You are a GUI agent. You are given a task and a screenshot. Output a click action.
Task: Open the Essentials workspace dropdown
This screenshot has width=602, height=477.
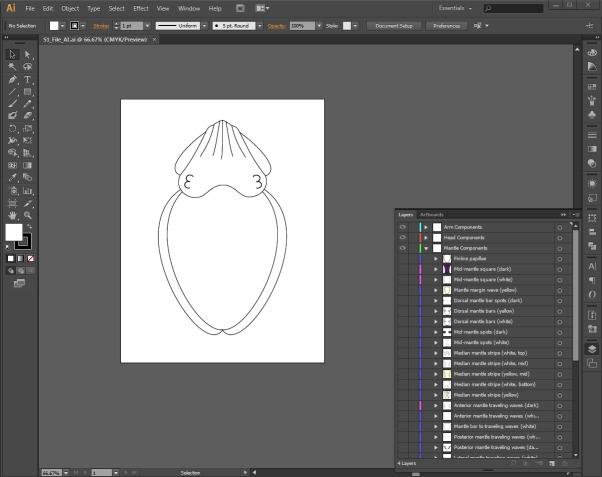[455, 8]
